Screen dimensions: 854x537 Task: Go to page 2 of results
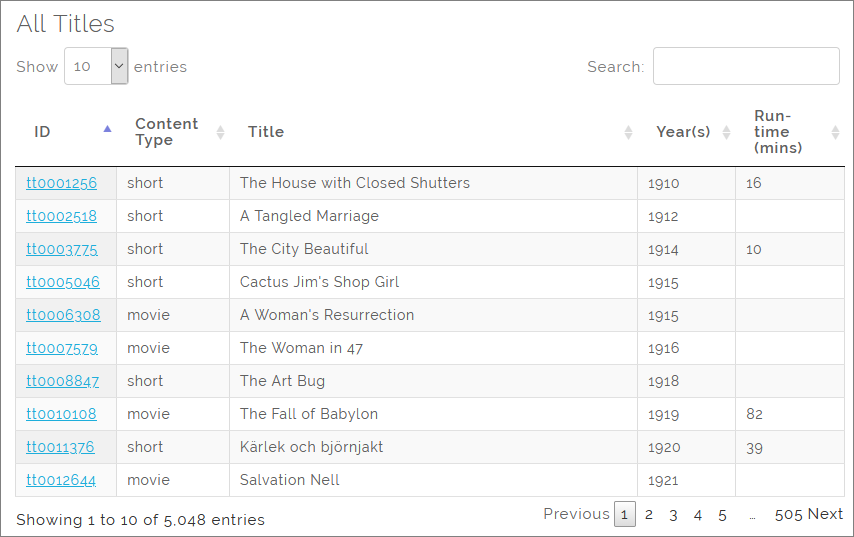click(649, 515)
